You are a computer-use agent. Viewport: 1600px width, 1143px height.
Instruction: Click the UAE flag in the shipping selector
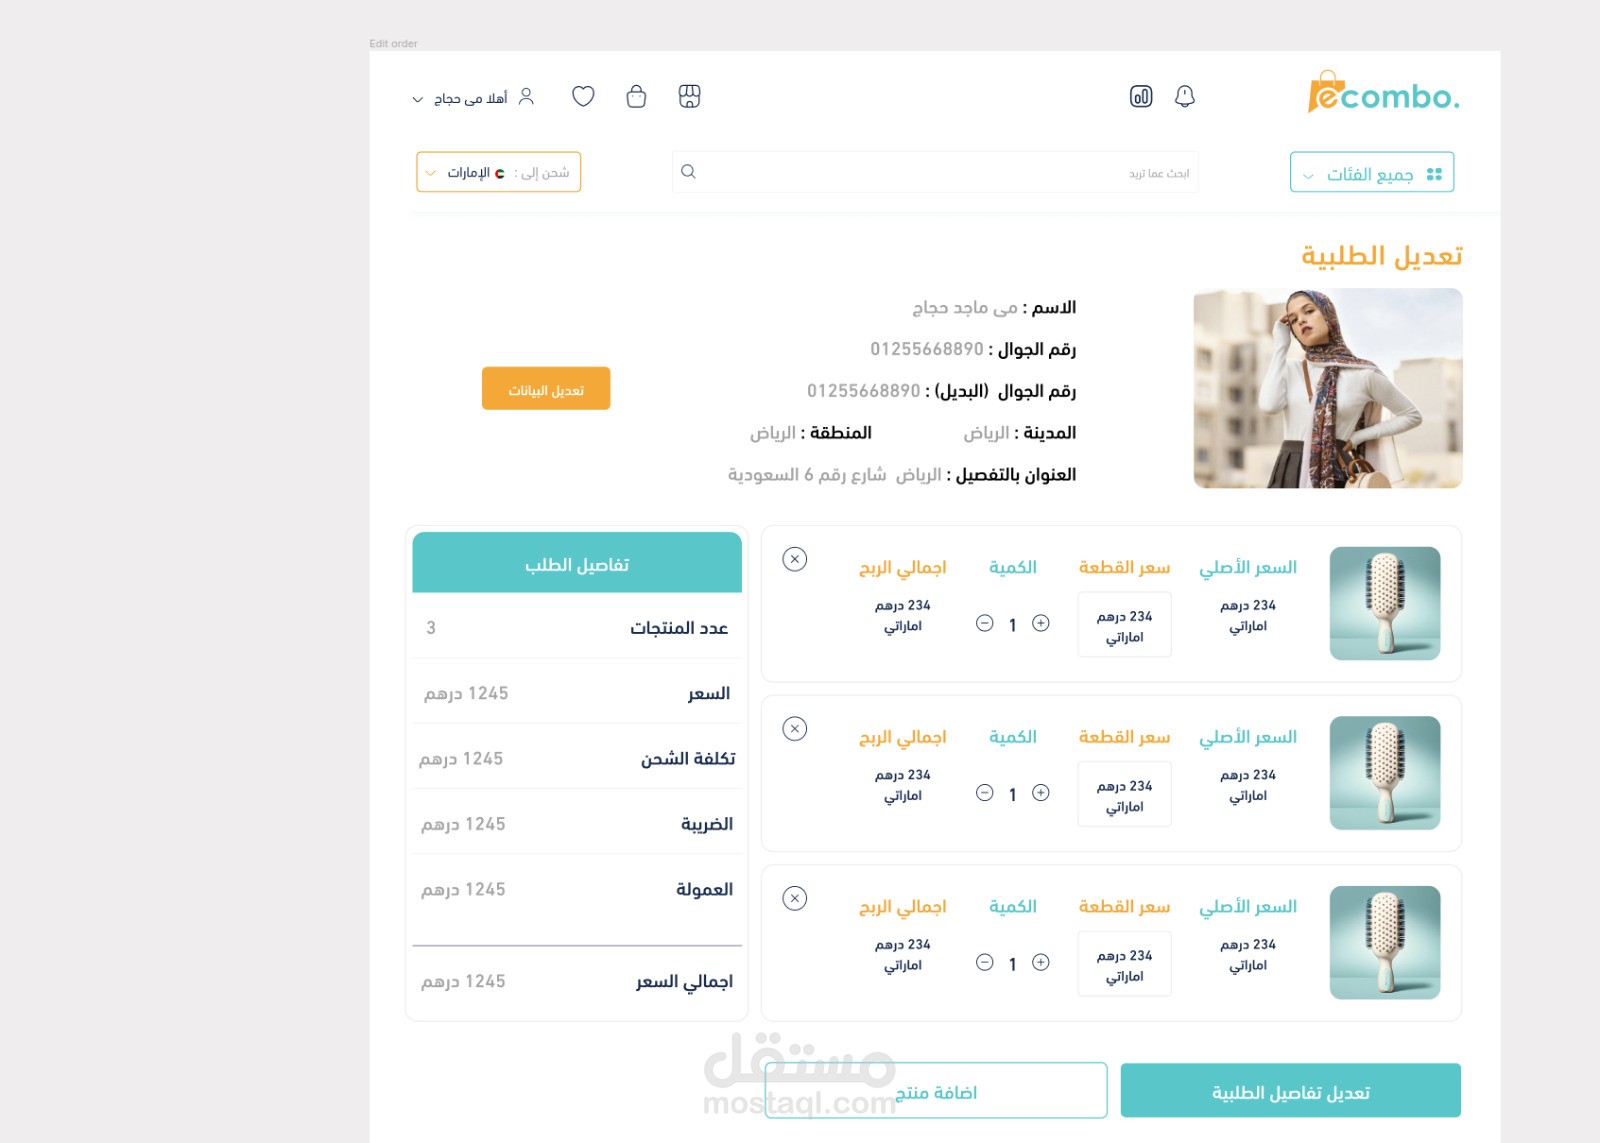(x=498, y=172)
